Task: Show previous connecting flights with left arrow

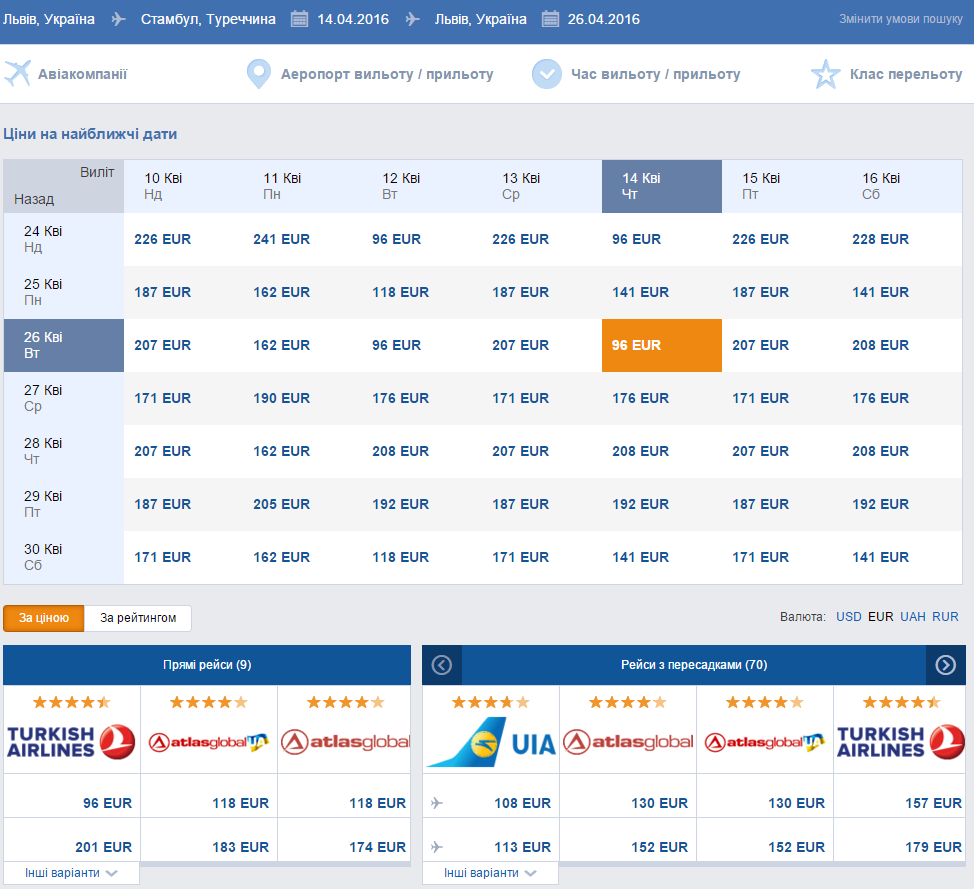Action: pos(442,665)
